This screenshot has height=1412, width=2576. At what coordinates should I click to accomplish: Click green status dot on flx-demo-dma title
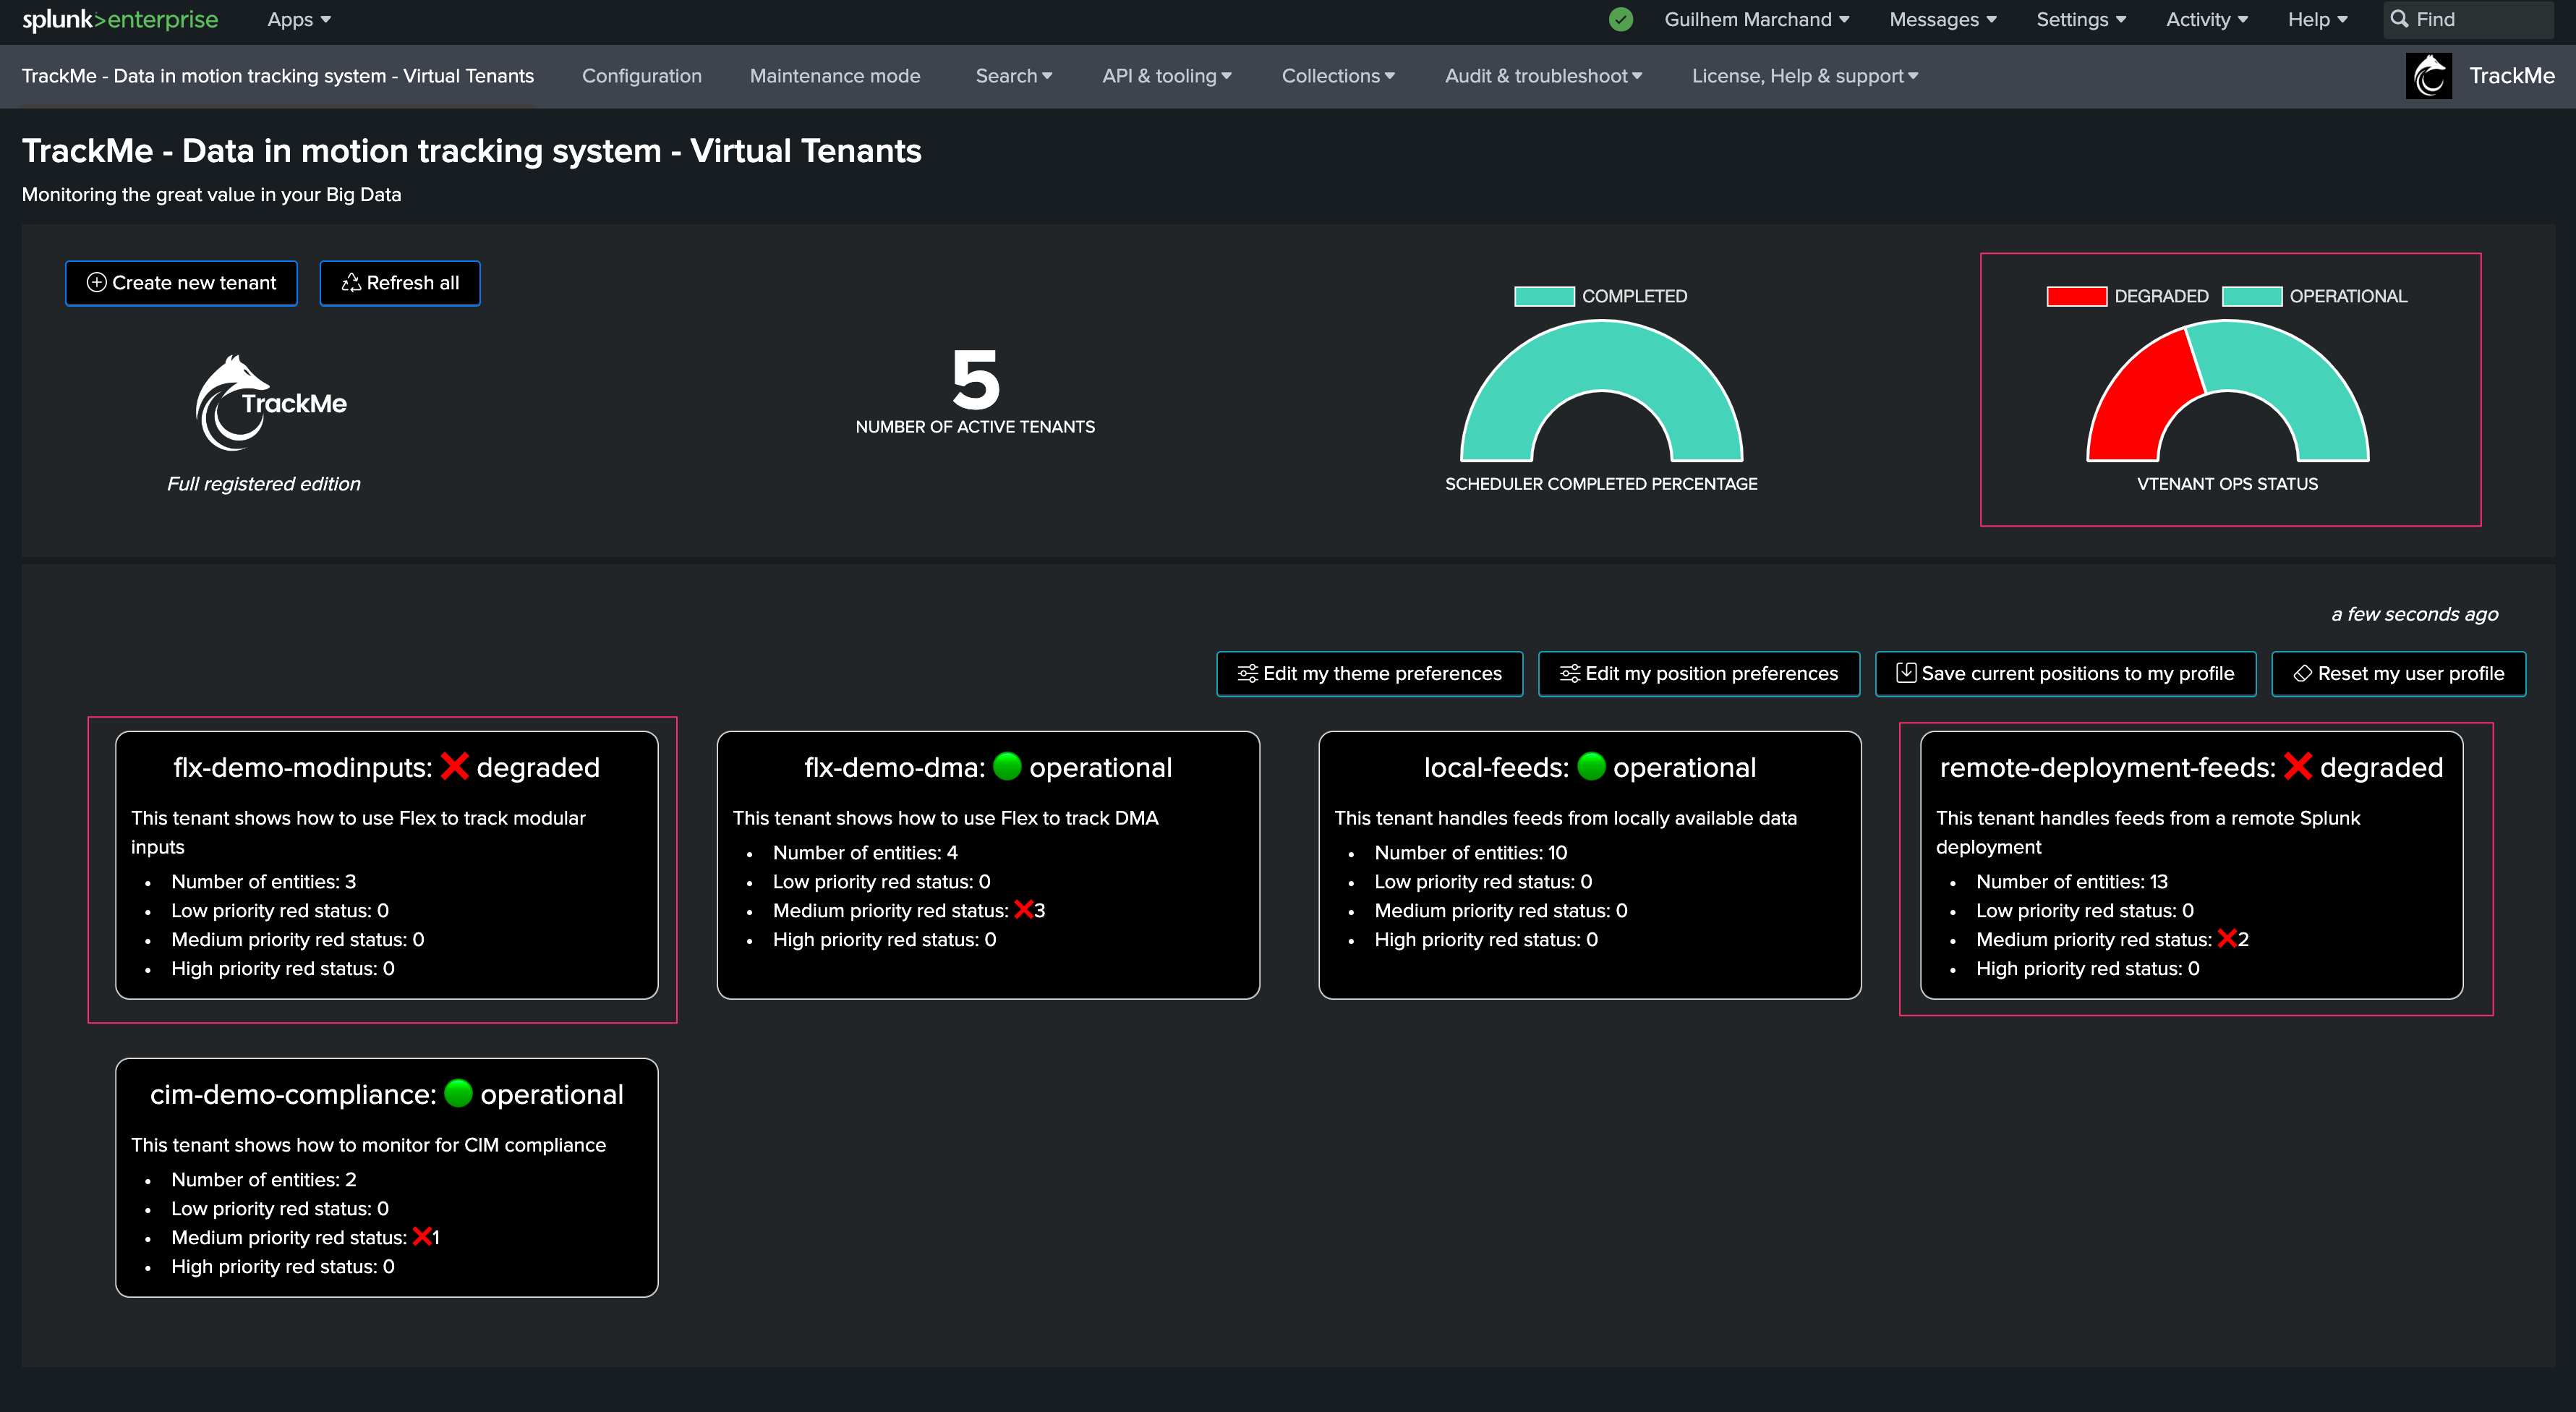(1007, 766)
